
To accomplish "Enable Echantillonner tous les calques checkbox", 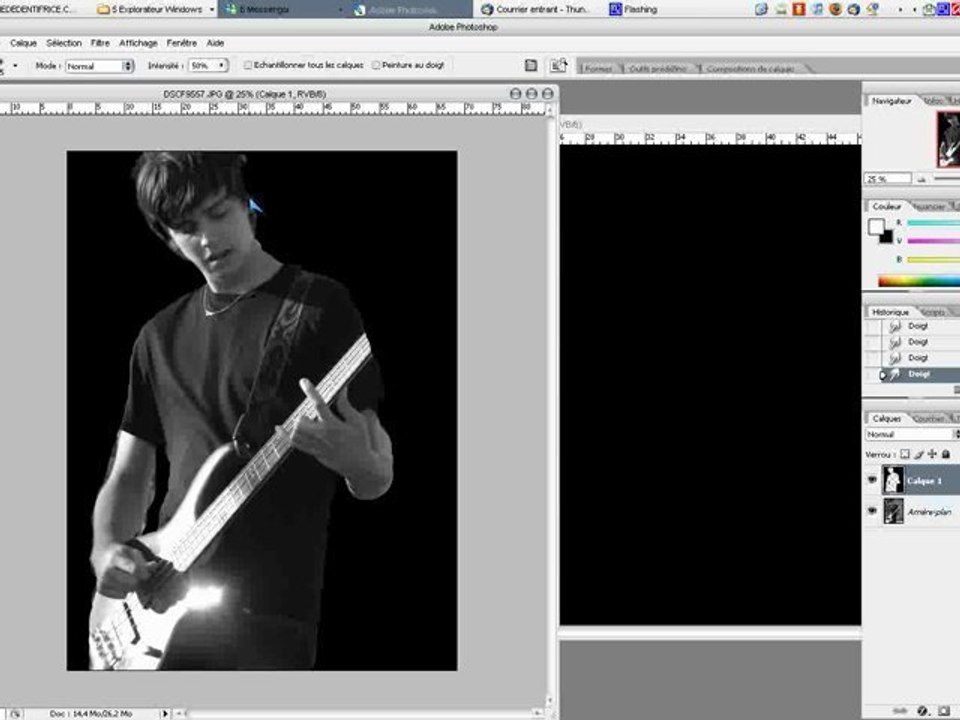I will point(248,65).
